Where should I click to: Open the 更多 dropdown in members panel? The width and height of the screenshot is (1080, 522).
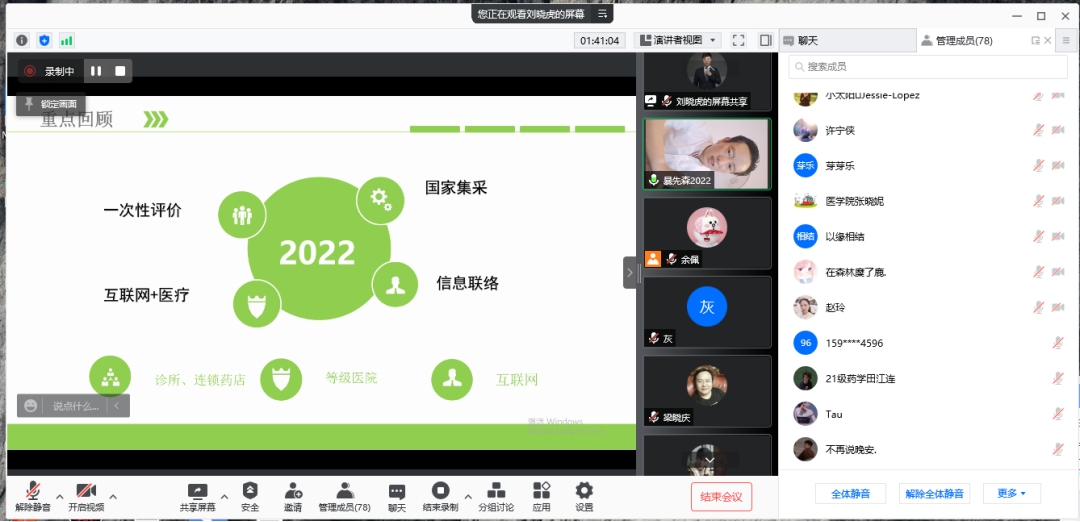[x=1012, y=494]
